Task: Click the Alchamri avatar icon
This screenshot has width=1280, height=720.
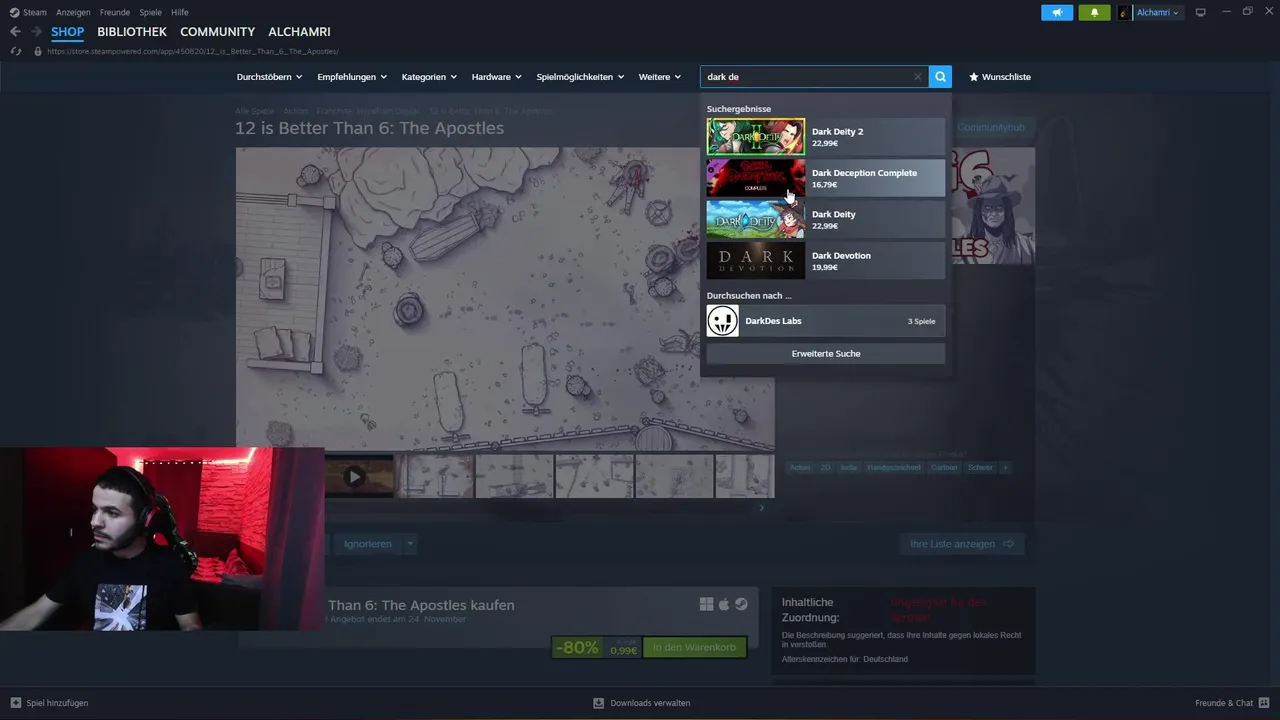Action: (x=1125, y=12)
